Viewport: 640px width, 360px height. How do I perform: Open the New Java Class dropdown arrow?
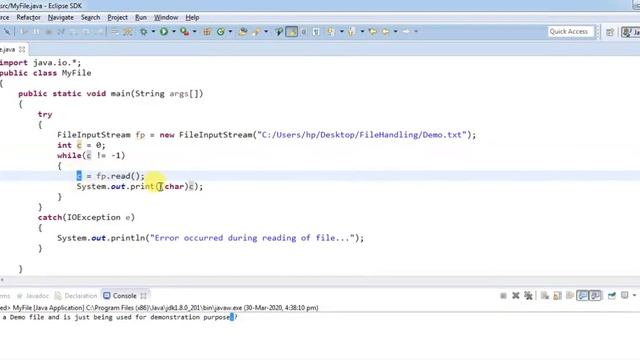point(230,31)
